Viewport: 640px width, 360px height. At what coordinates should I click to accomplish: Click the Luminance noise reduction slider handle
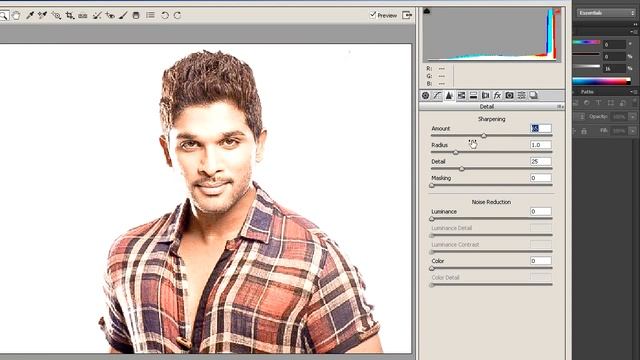click(x=432, y=219)
